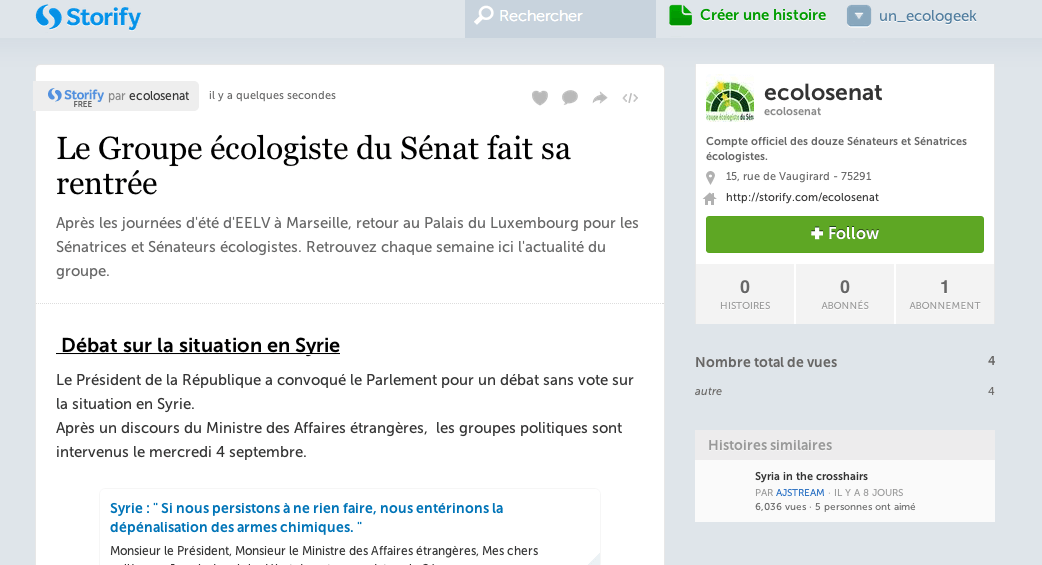Click the Storify logo in header
This screenshot has width=1042, height=565.
[88, 17]
